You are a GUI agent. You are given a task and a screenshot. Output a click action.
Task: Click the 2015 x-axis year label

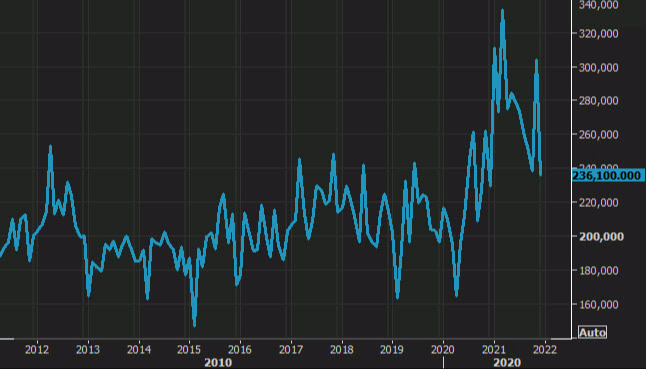click(x=189, y=350)
